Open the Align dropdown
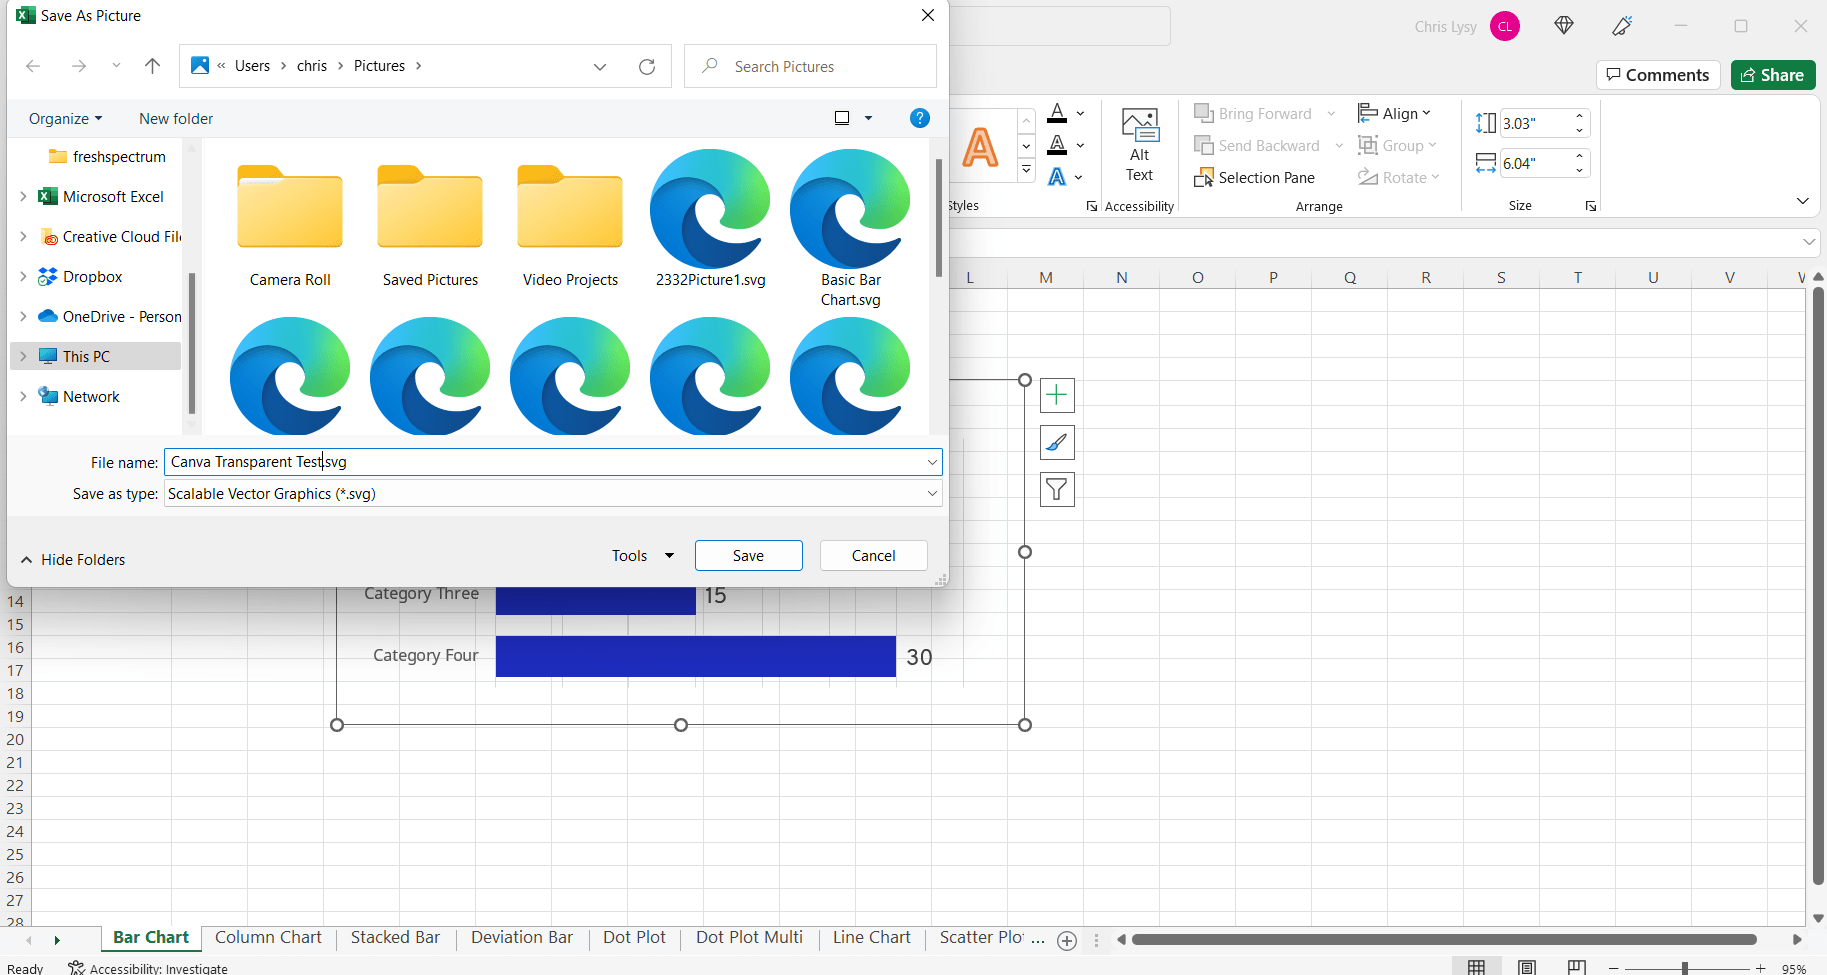The height and width of the screenshot is (975, 1827). [x=1395, y=113]
